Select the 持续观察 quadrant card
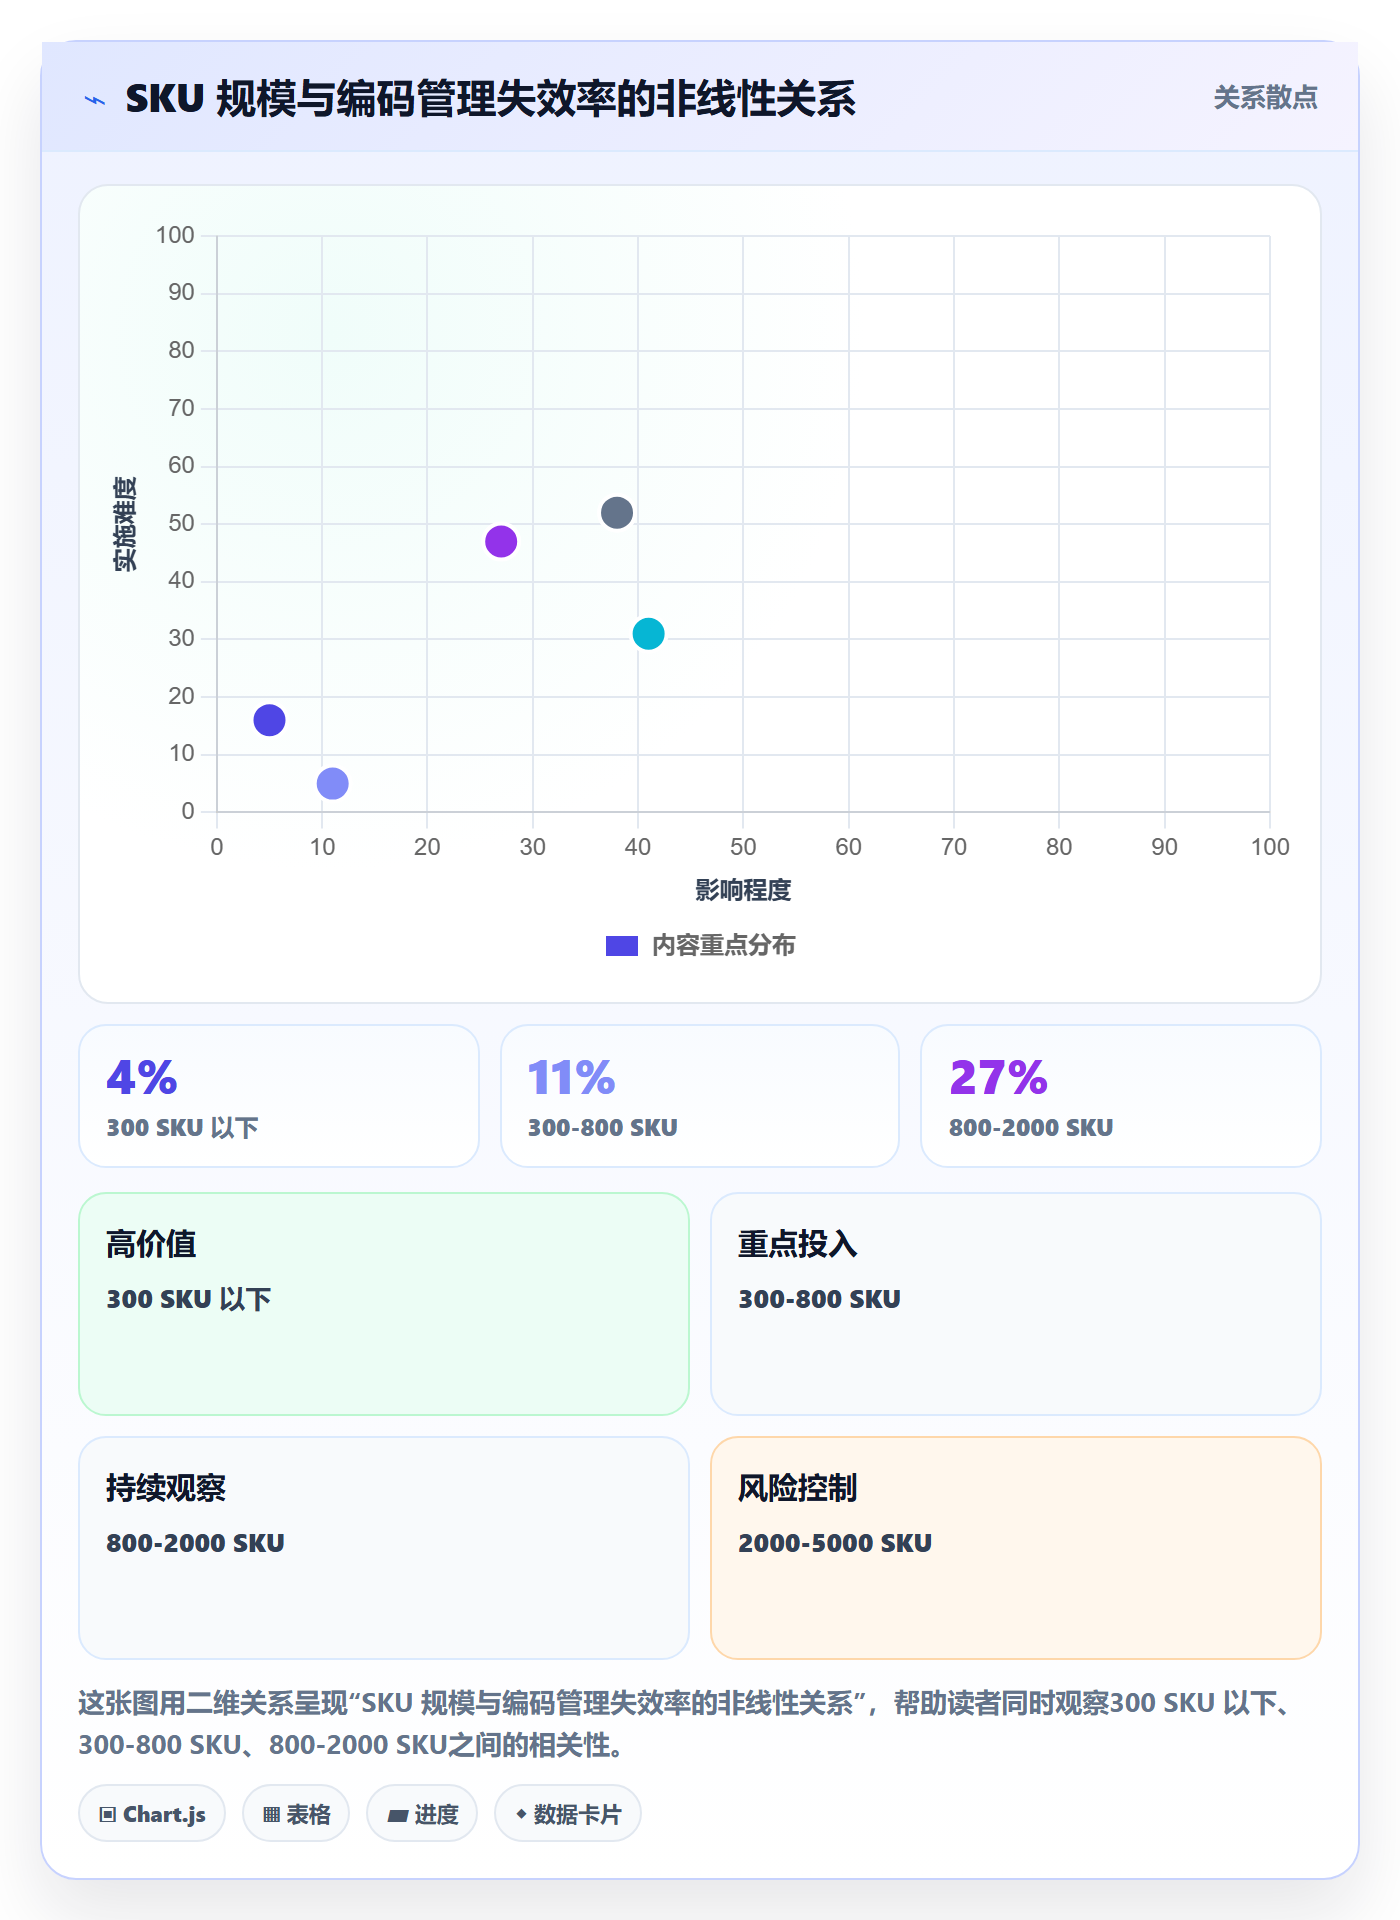1400x1920 pixels. pos(384,1548)
